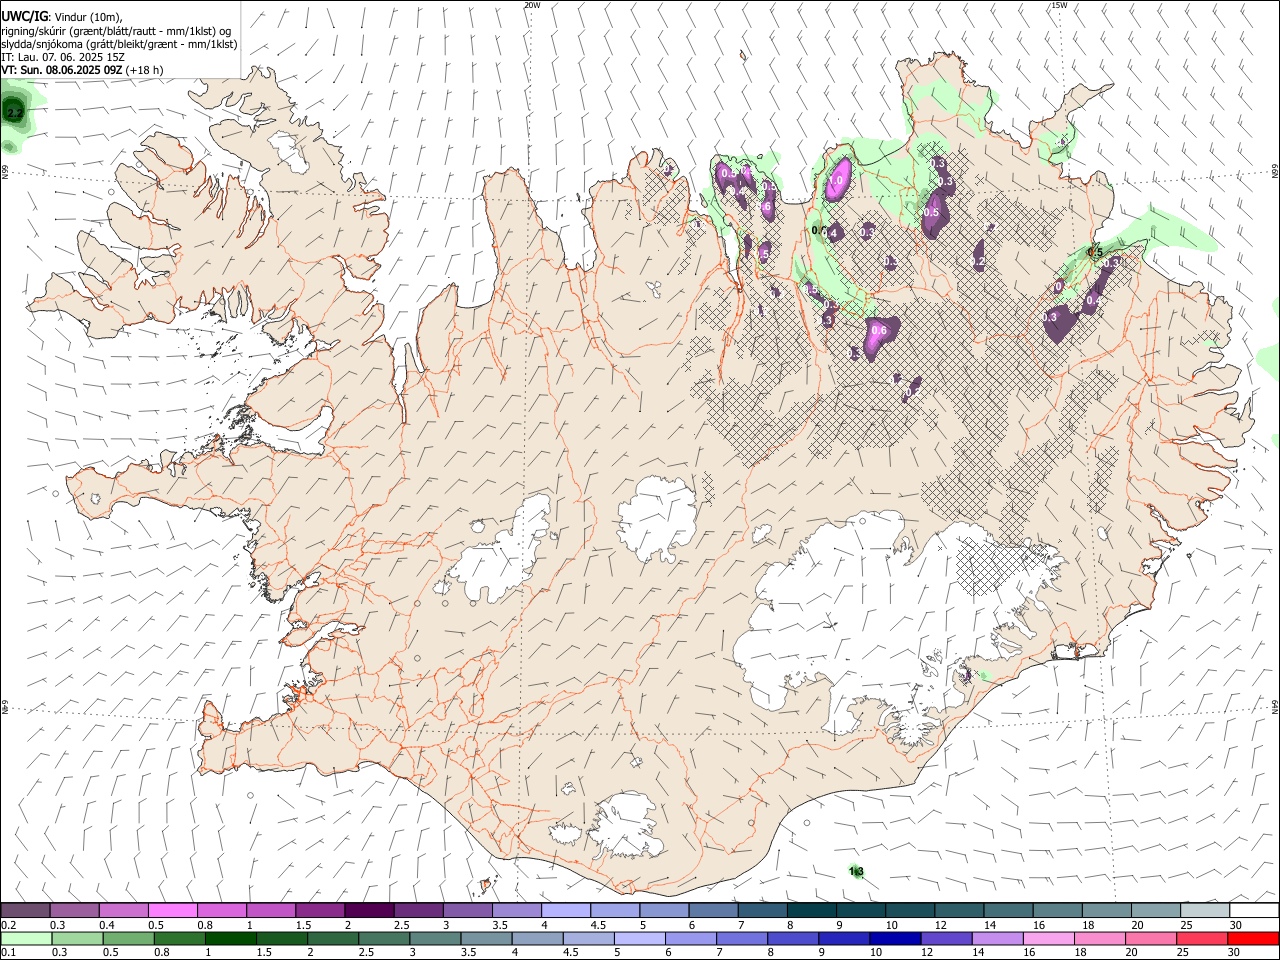Screen dimensions: 1280x960
Task: Click the 64N latitude label on the right edge
Action: 1275,707
